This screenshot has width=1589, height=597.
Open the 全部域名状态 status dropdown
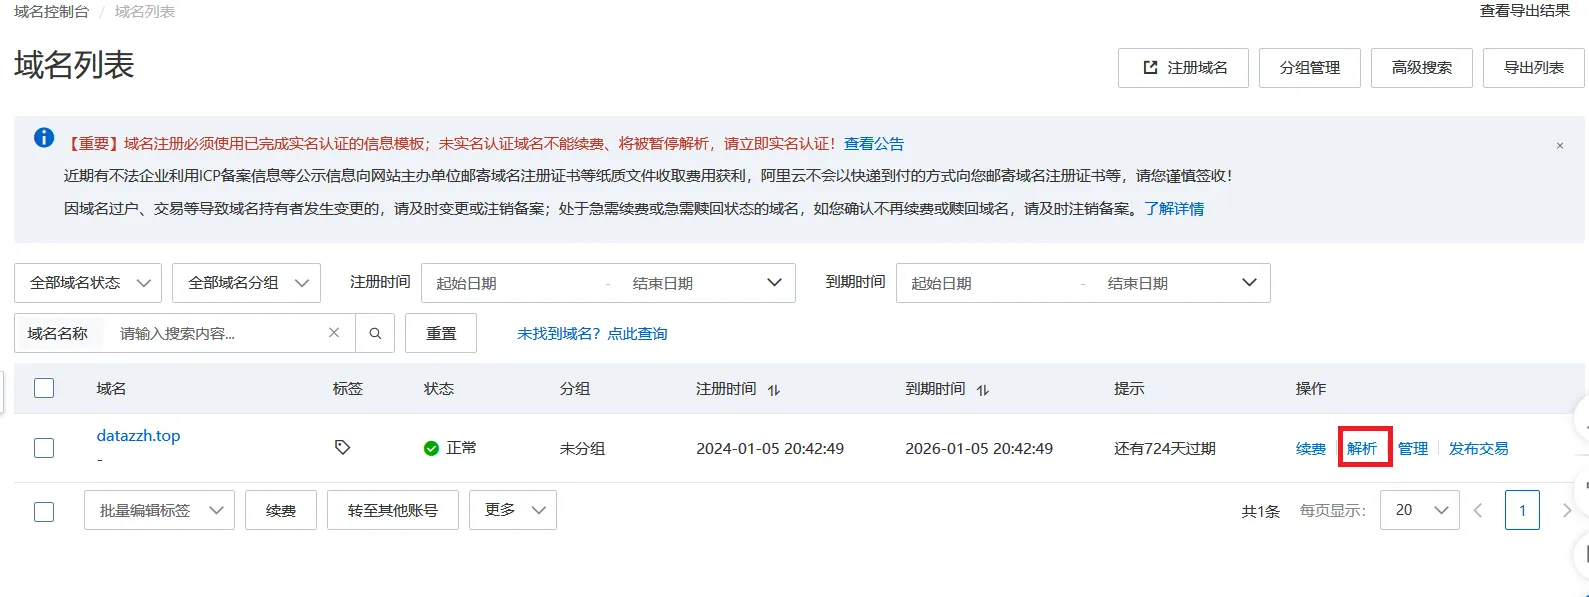88,283
